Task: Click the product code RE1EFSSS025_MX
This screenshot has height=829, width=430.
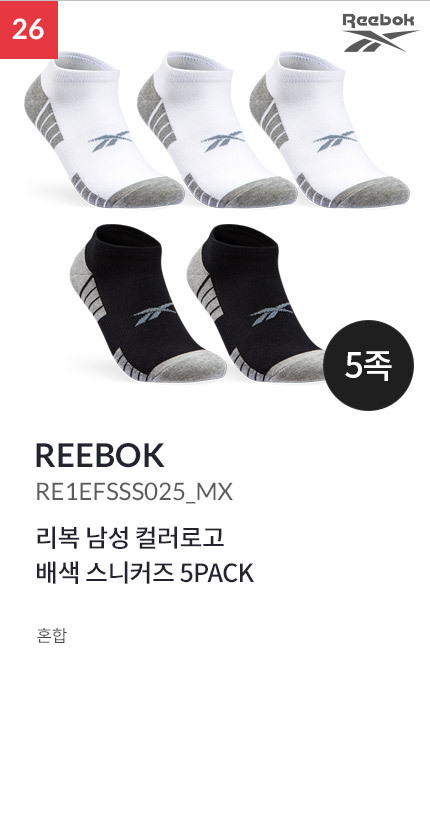Action: tap(134, 492)
